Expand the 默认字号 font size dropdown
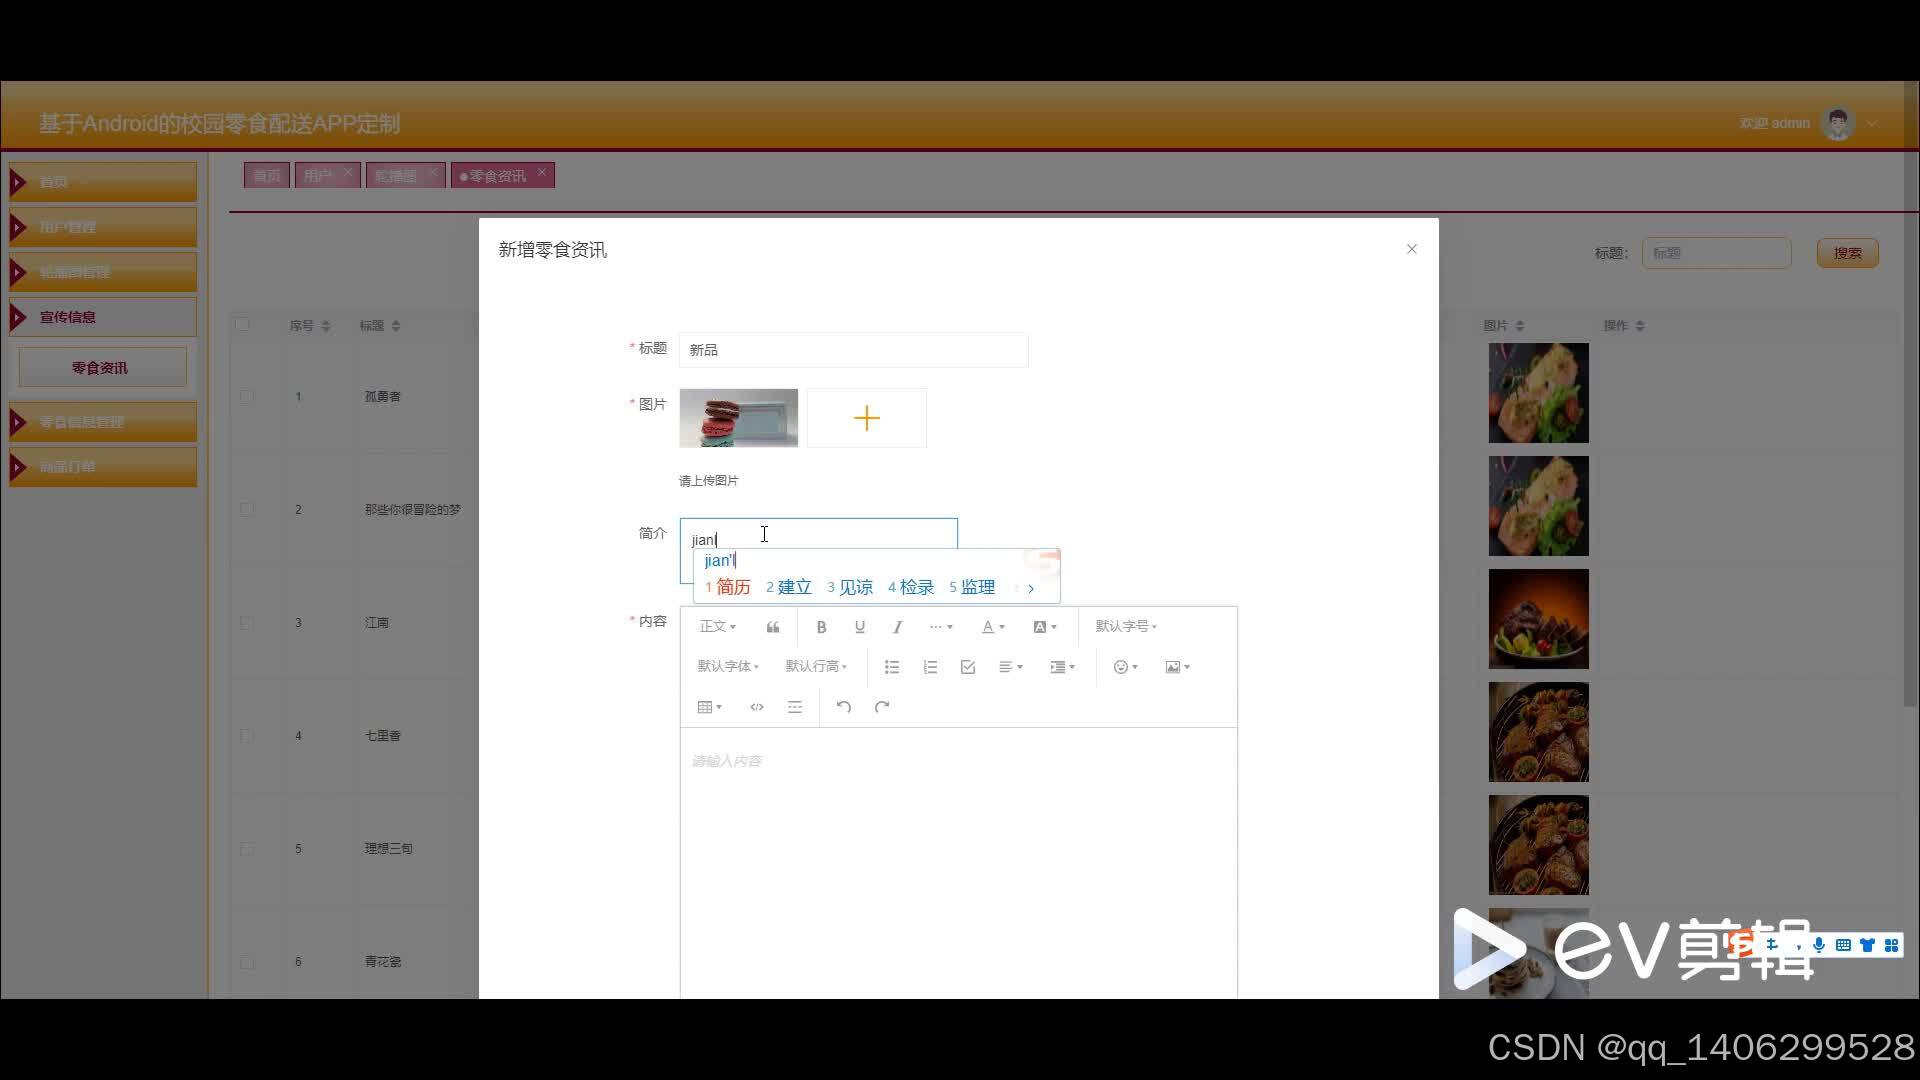This screenshot has height=1080, width=1920. click(x=1125, y=626)
